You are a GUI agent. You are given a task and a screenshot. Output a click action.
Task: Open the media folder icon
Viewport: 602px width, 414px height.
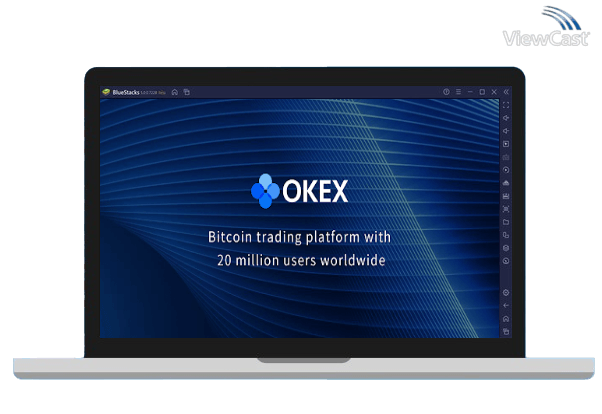(506, 222)
